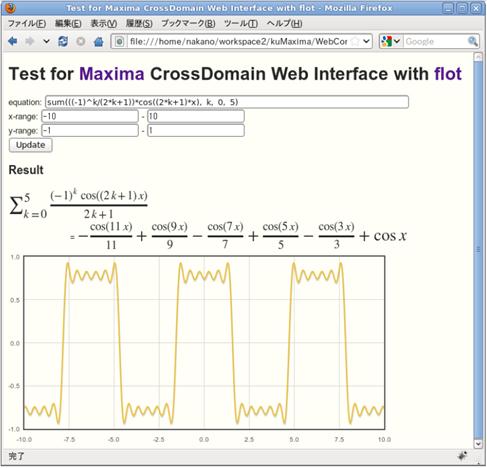This screenshot has width=487, height=468.
Task: Click the summation formula expression
Action: [79, 204]
